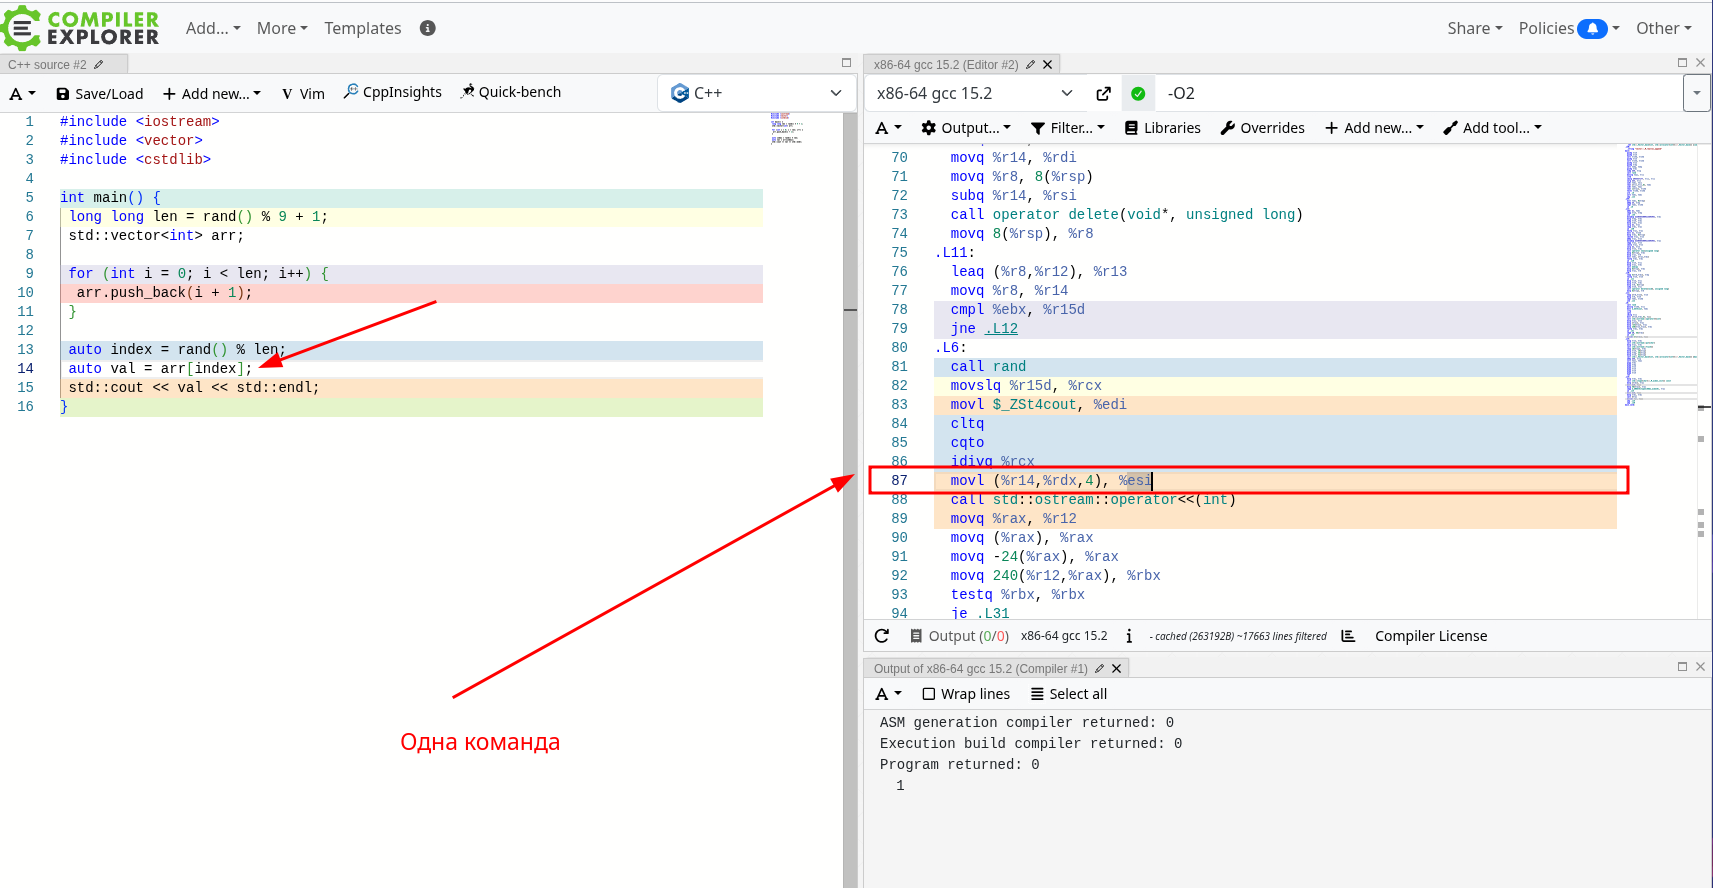The height and width of the screenshot is (888, 1713).
Task: Click source line 'auto val = arr[index];'
Action: [x=160, y=369]
